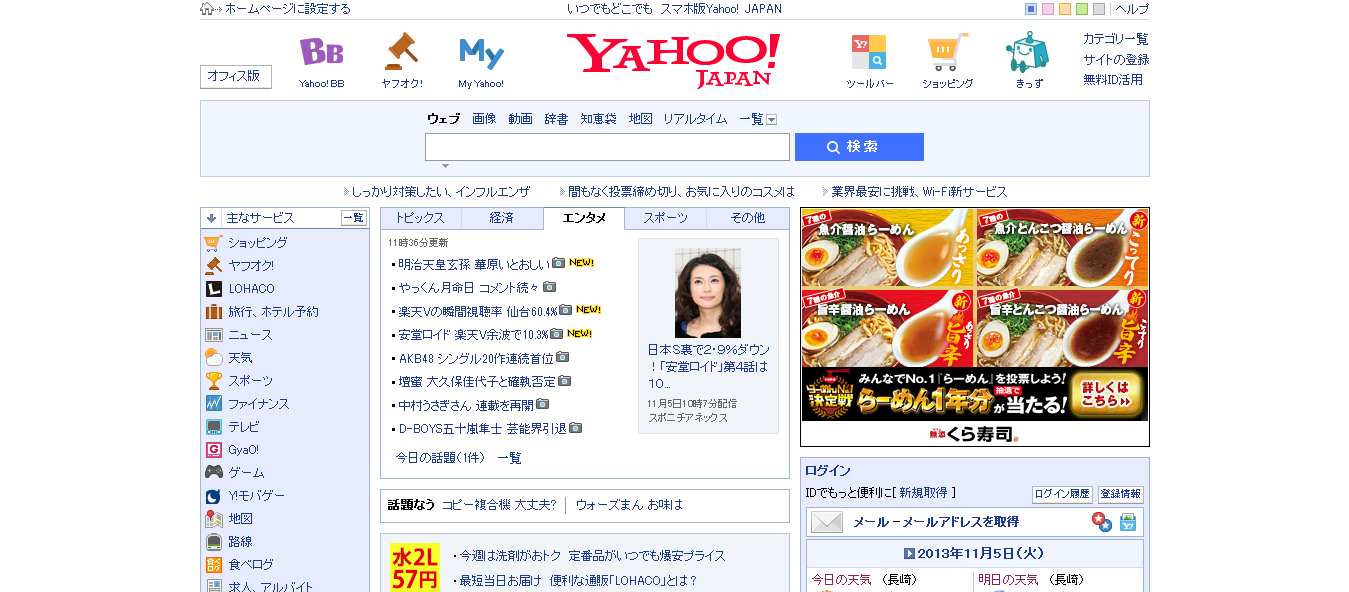Switch to the 経済 news tab
Screen dimensions: 1349x592
pyautogui.click(x=502, y=218)
